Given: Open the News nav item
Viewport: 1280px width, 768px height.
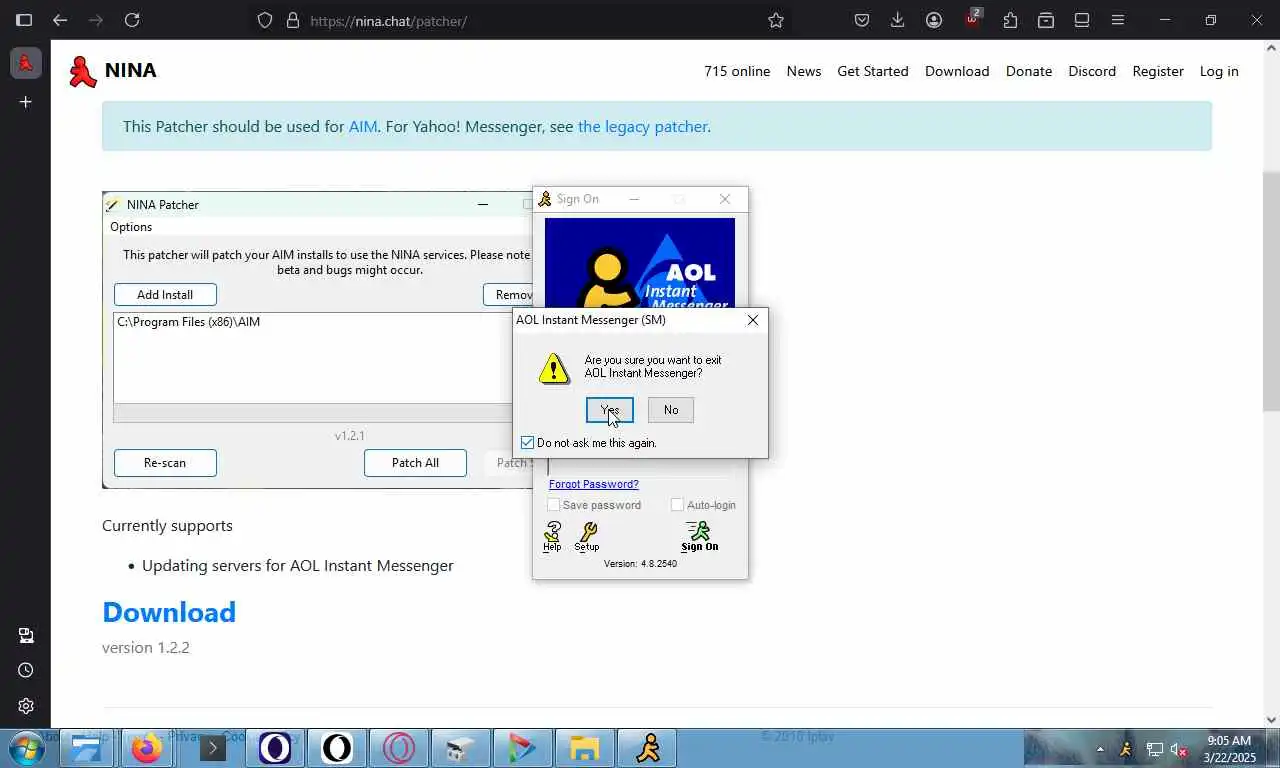Looking at the screenshot, I should pyautogui.click(x=804, y=71).
